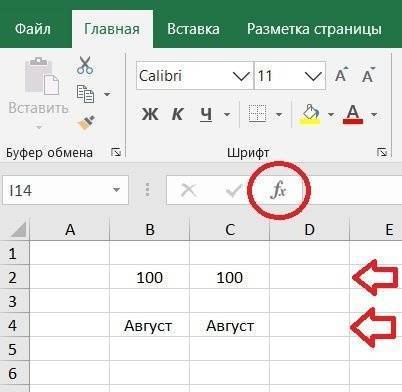
Task: Toggle underline Ч formatting
Action: (206, 114)
